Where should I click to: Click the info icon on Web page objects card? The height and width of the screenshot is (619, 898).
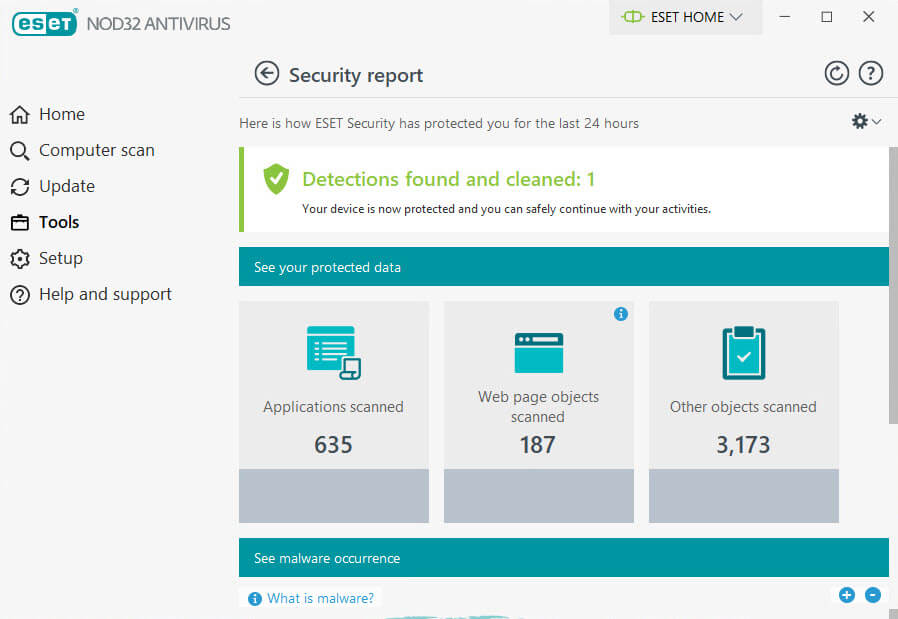coord(620,314)
